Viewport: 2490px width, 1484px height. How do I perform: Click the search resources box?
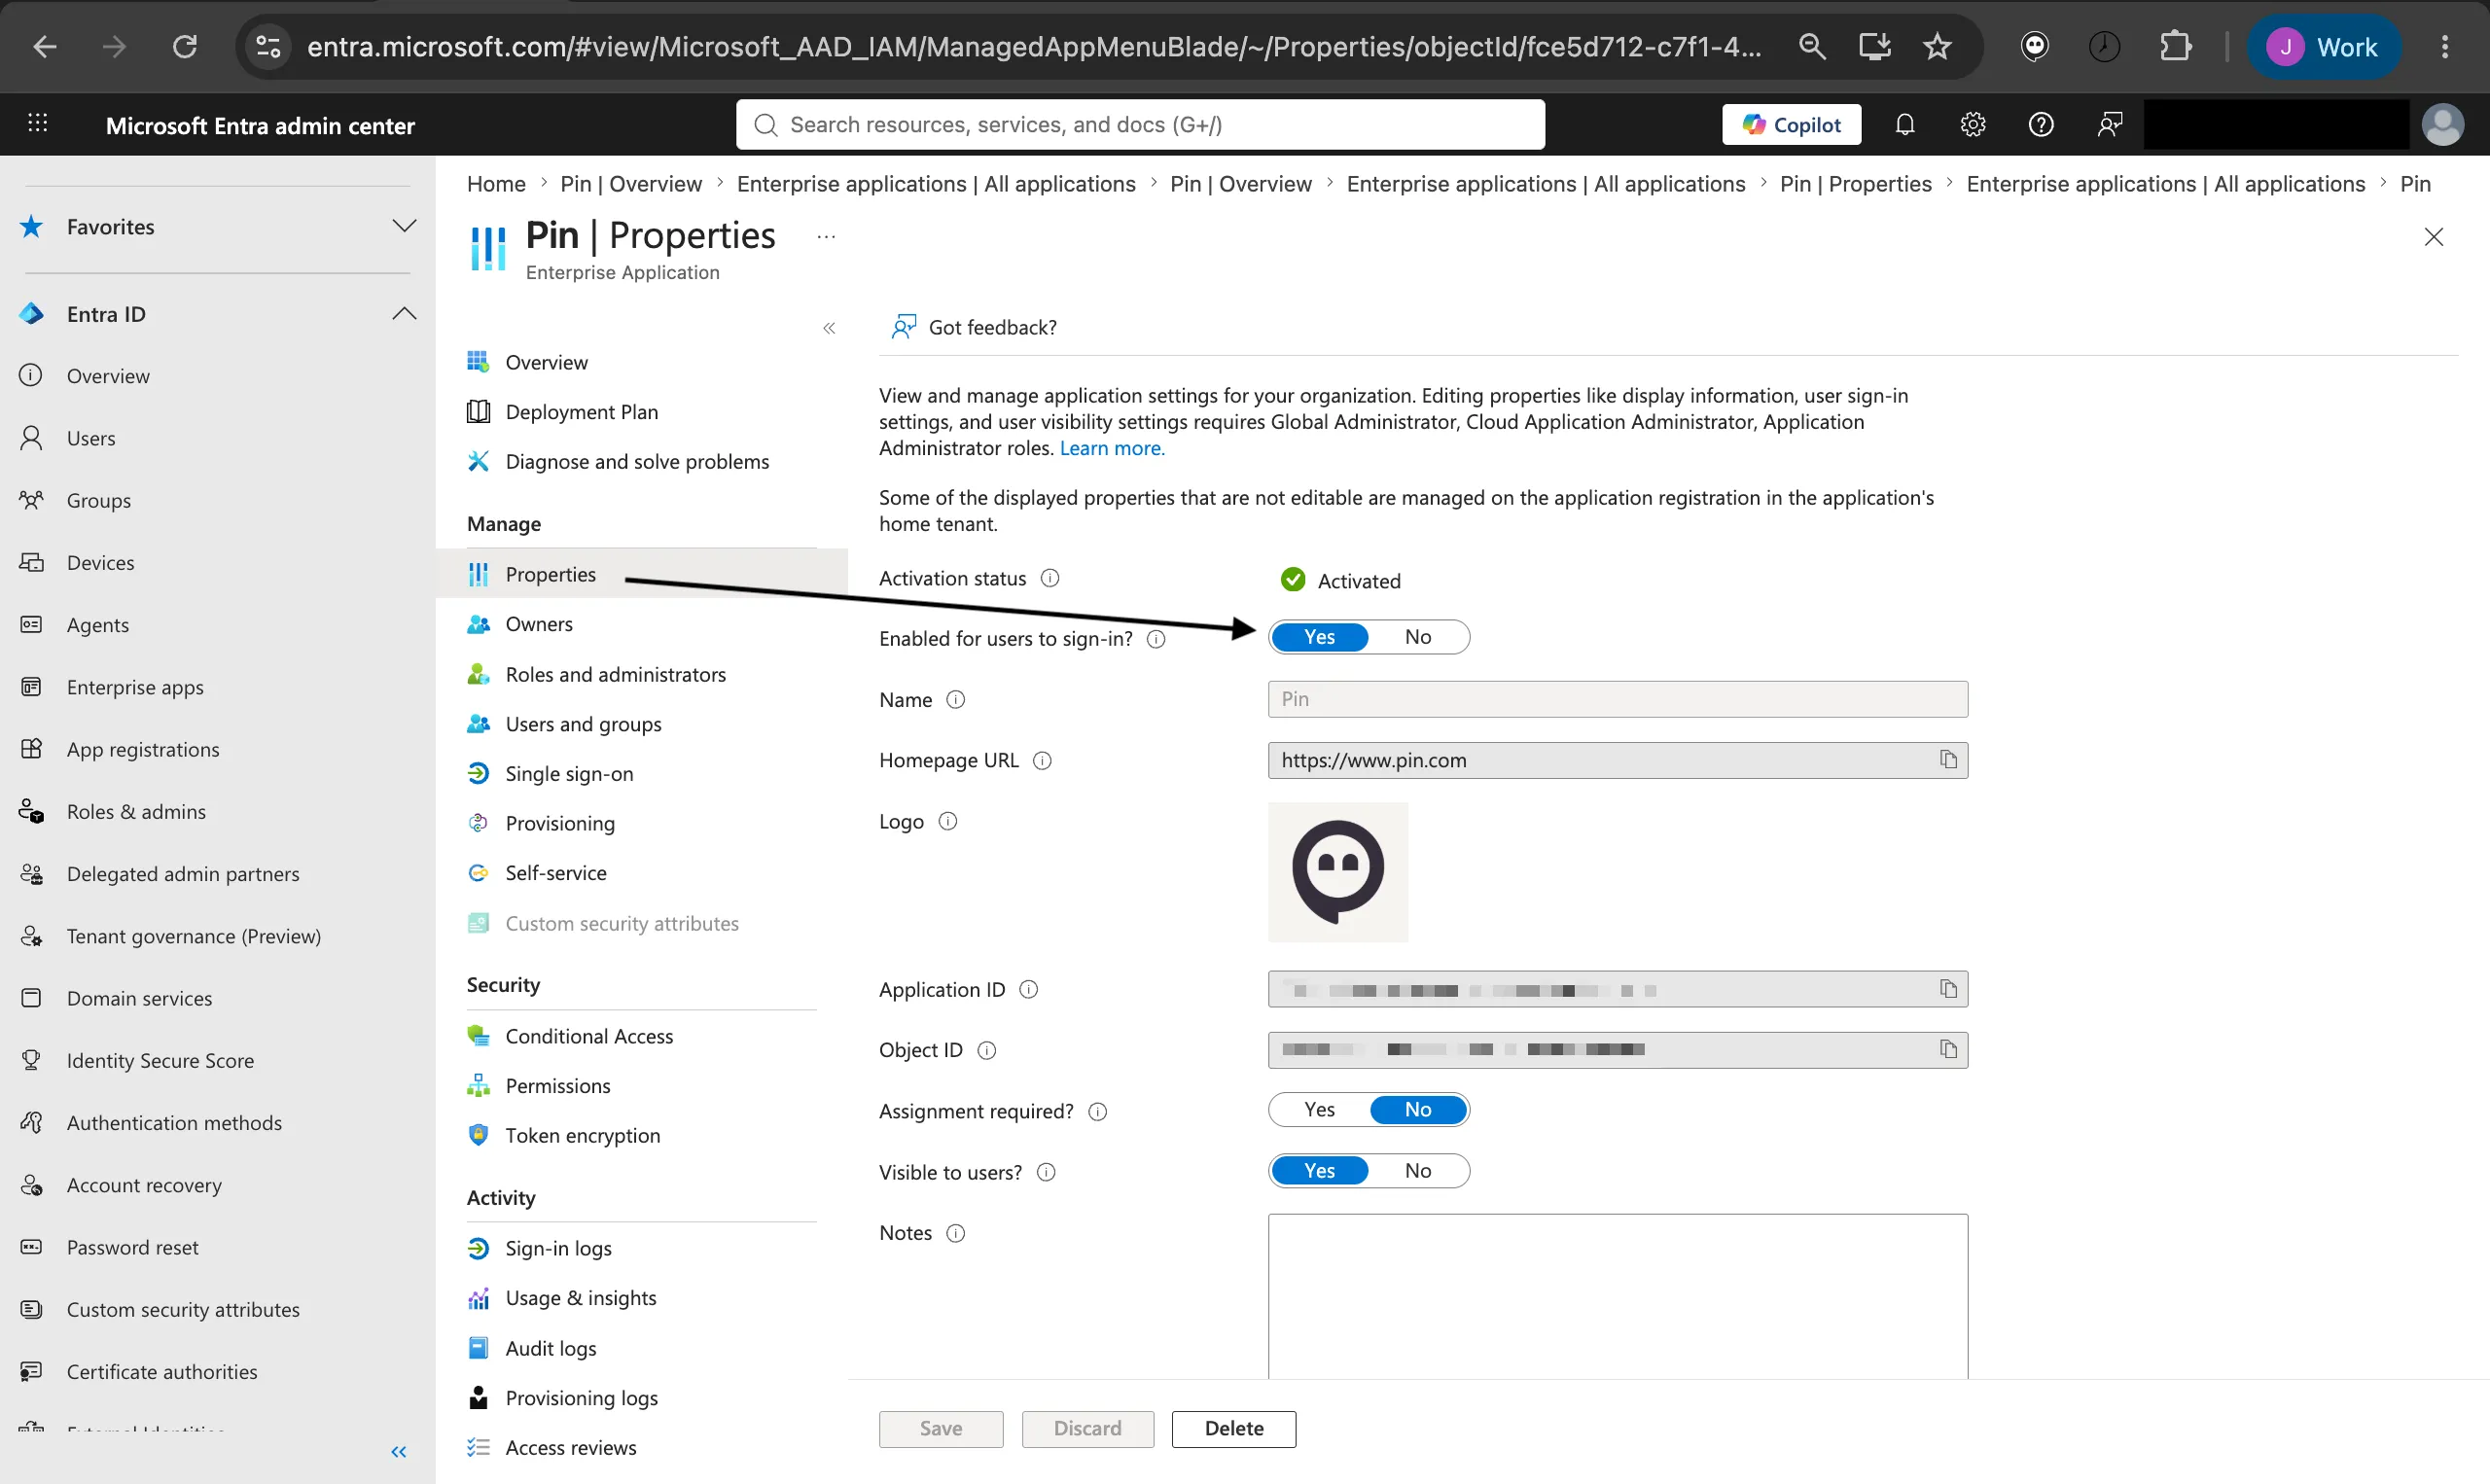[x=1140, y=124]
